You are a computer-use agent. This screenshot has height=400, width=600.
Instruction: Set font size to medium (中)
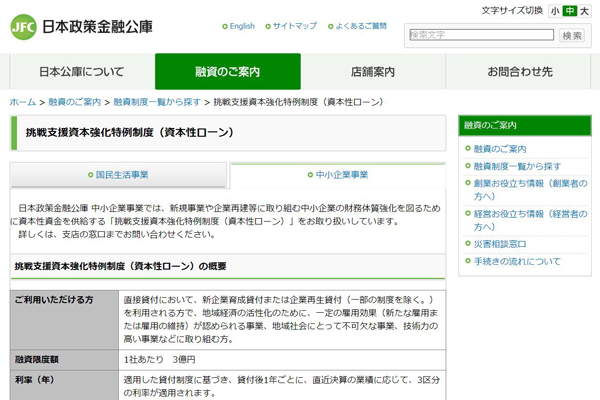[568, 11]
